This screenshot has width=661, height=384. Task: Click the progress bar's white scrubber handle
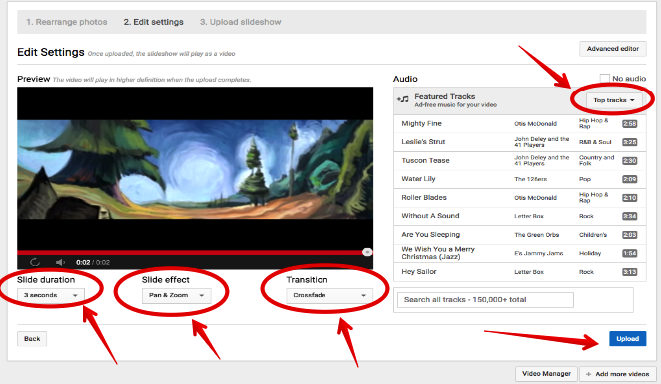367,252
